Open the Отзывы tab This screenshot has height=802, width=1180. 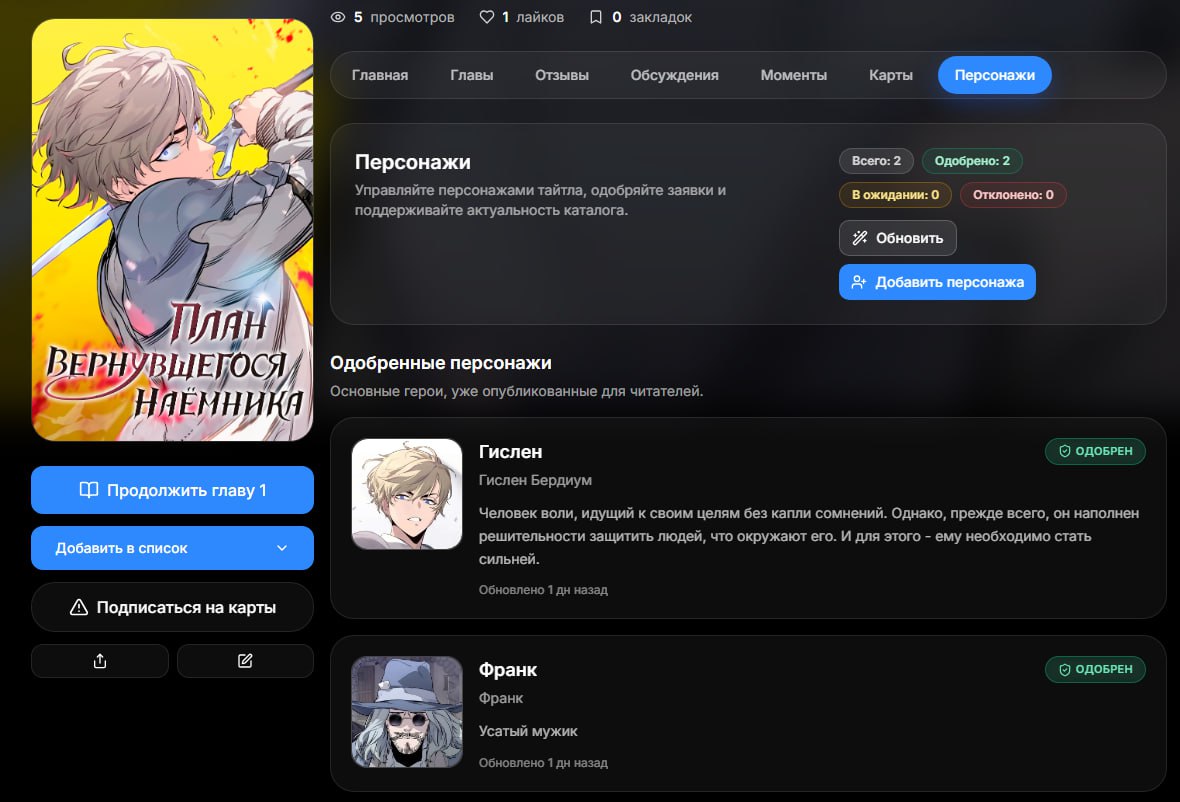[x=562, y=75]
